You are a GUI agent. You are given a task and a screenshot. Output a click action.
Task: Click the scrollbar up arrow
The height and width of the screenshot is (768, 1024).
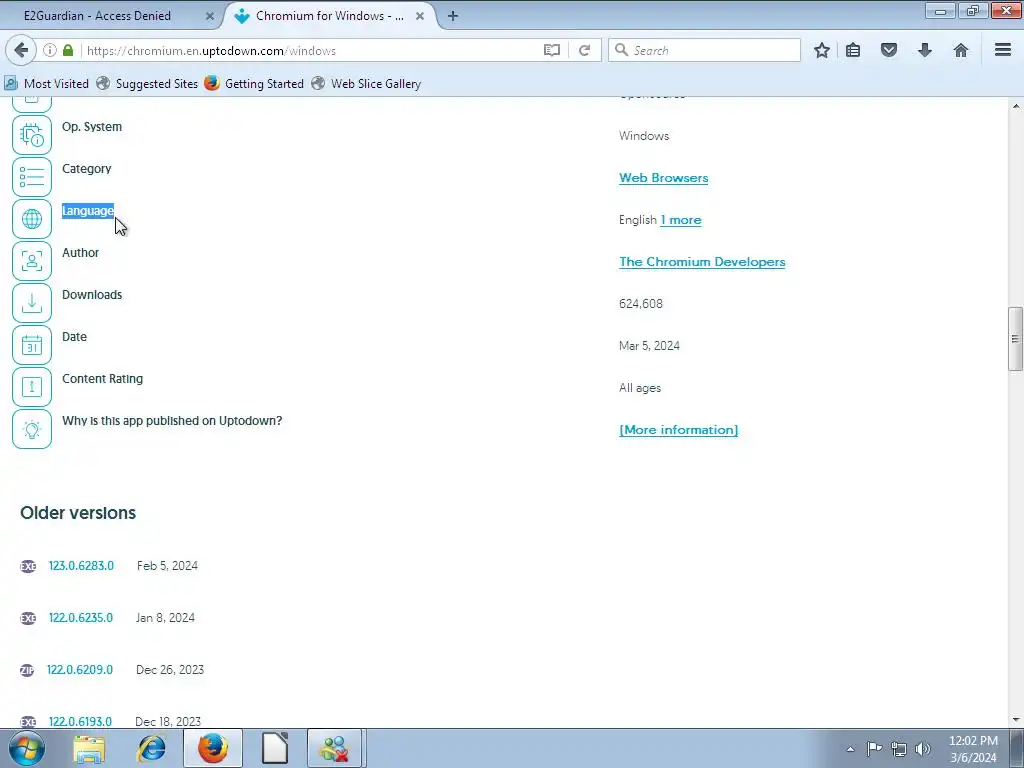[x=1015, y=106]
